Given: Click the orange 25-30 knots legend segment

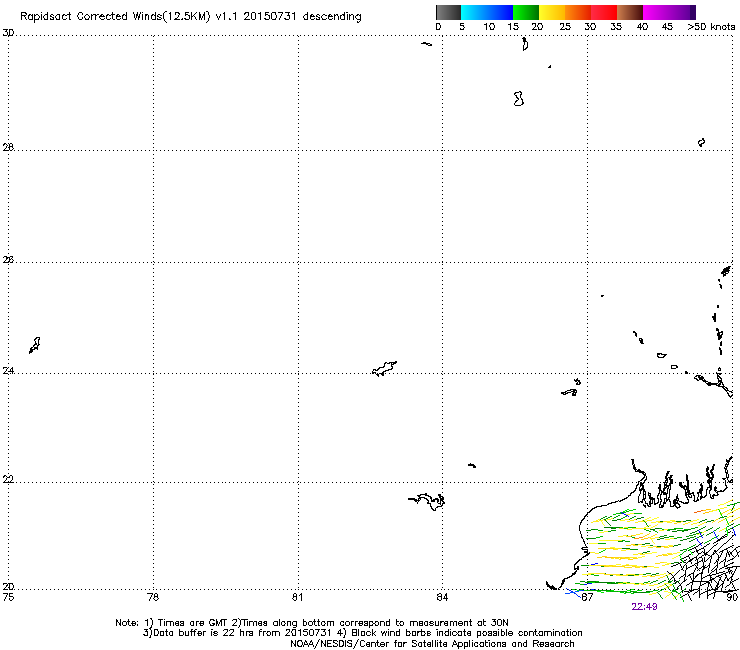Looking at the screenshot, I should (x=578, y=12).
